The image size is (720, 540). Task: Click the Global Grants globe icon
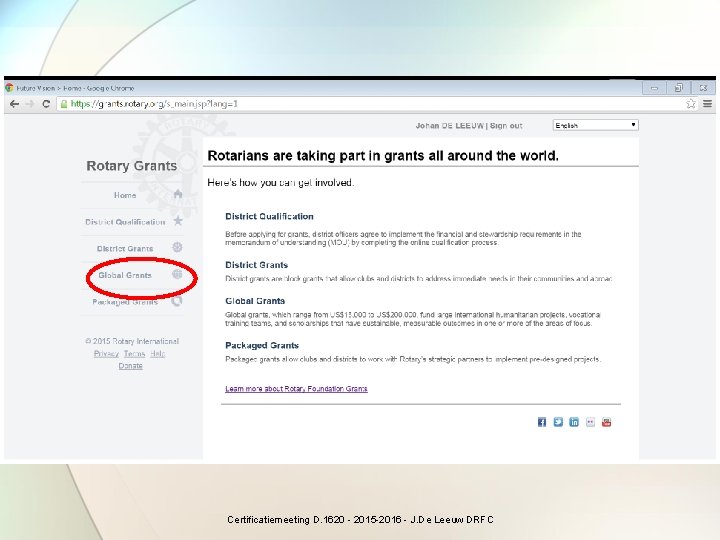click(x=177, y=274)
